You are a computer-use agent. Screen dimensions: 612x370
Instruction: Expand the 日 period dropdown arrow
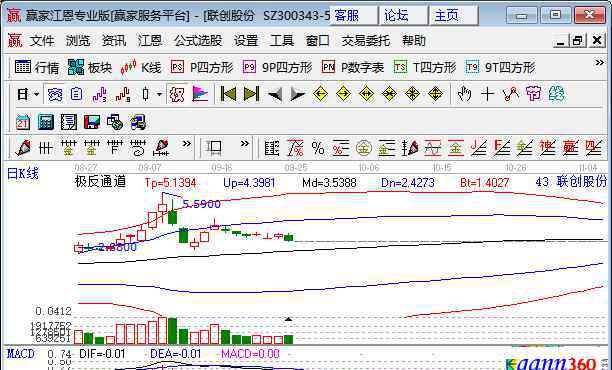click(37, 94)
